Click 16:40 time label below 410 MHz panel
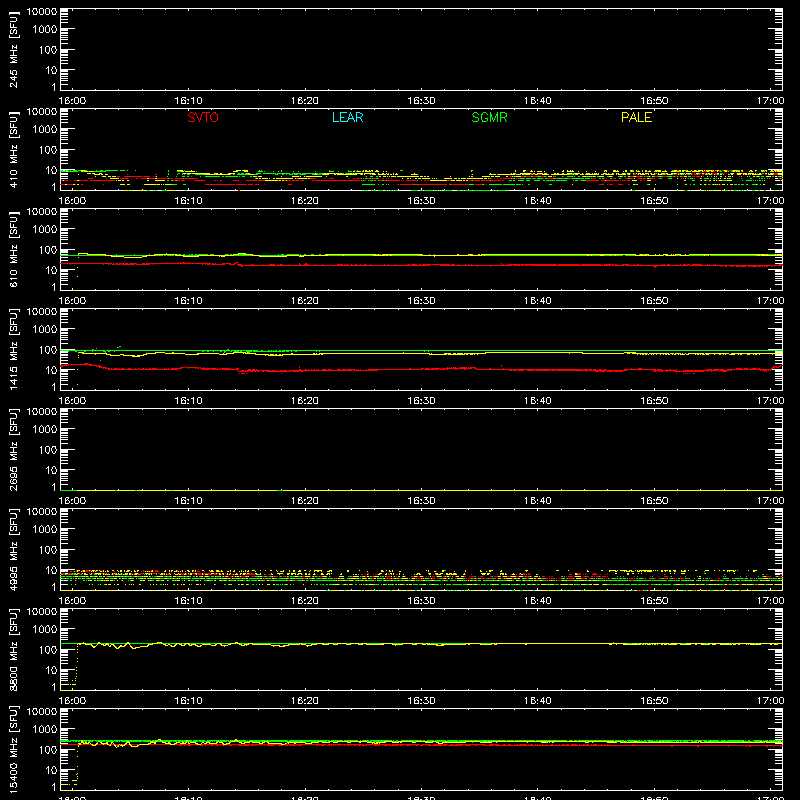This screenshot has height=800, width=800. point(537,201)
